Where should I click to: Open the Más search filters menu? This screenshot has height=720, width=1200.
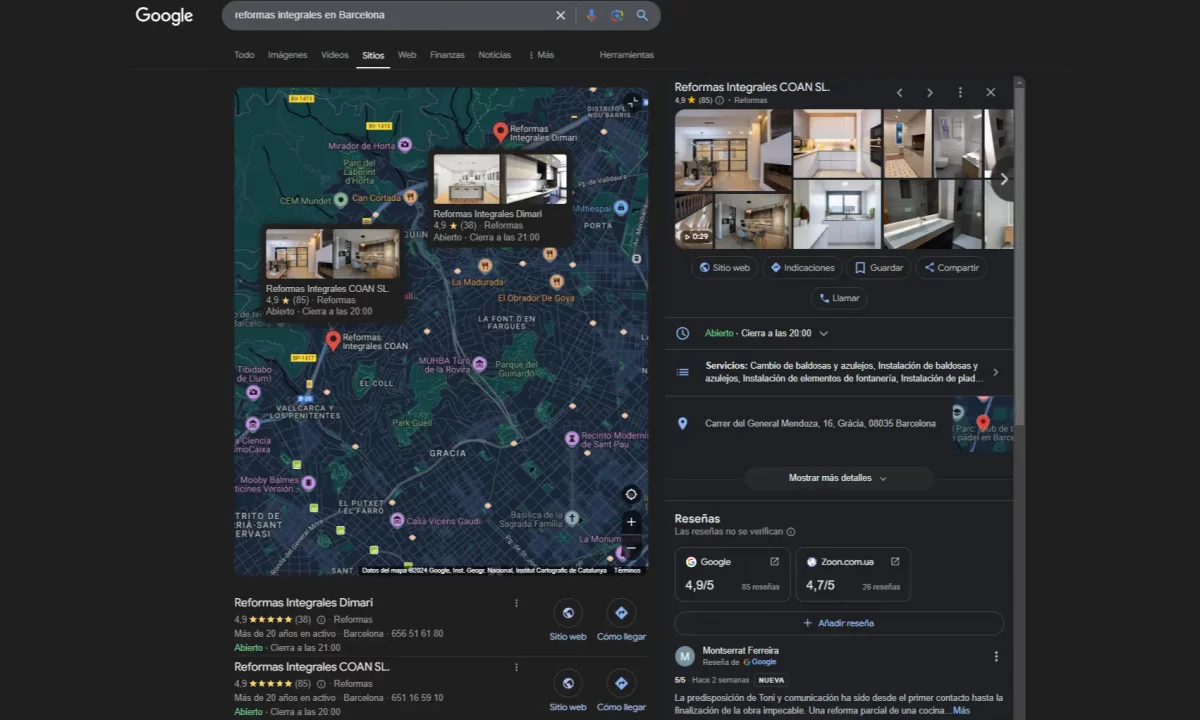(x=541, y=55)
